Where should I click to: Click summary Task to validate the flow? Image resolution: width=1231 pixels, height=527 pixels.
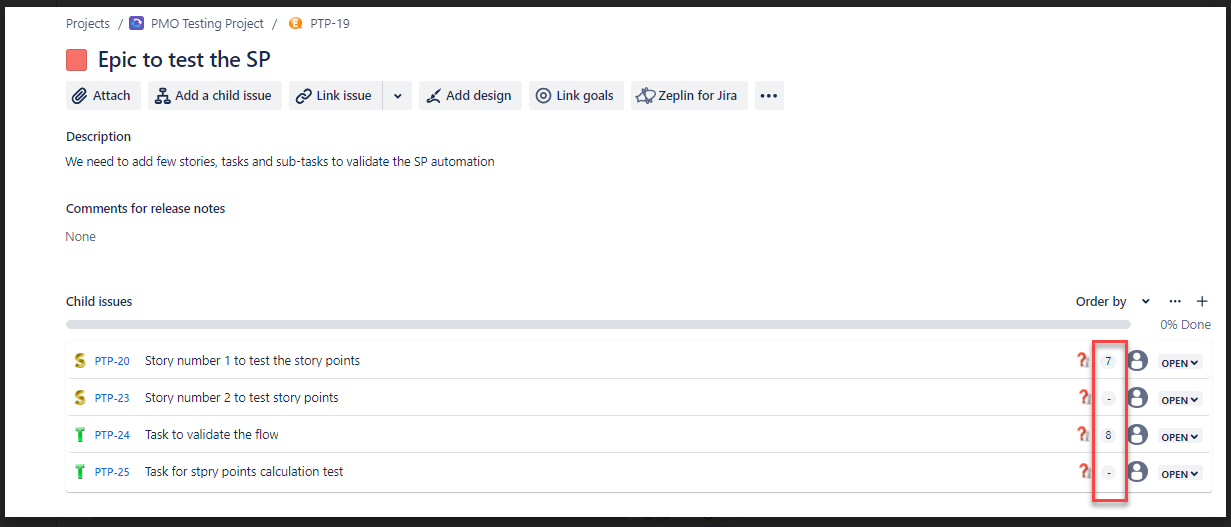[212, 435]
